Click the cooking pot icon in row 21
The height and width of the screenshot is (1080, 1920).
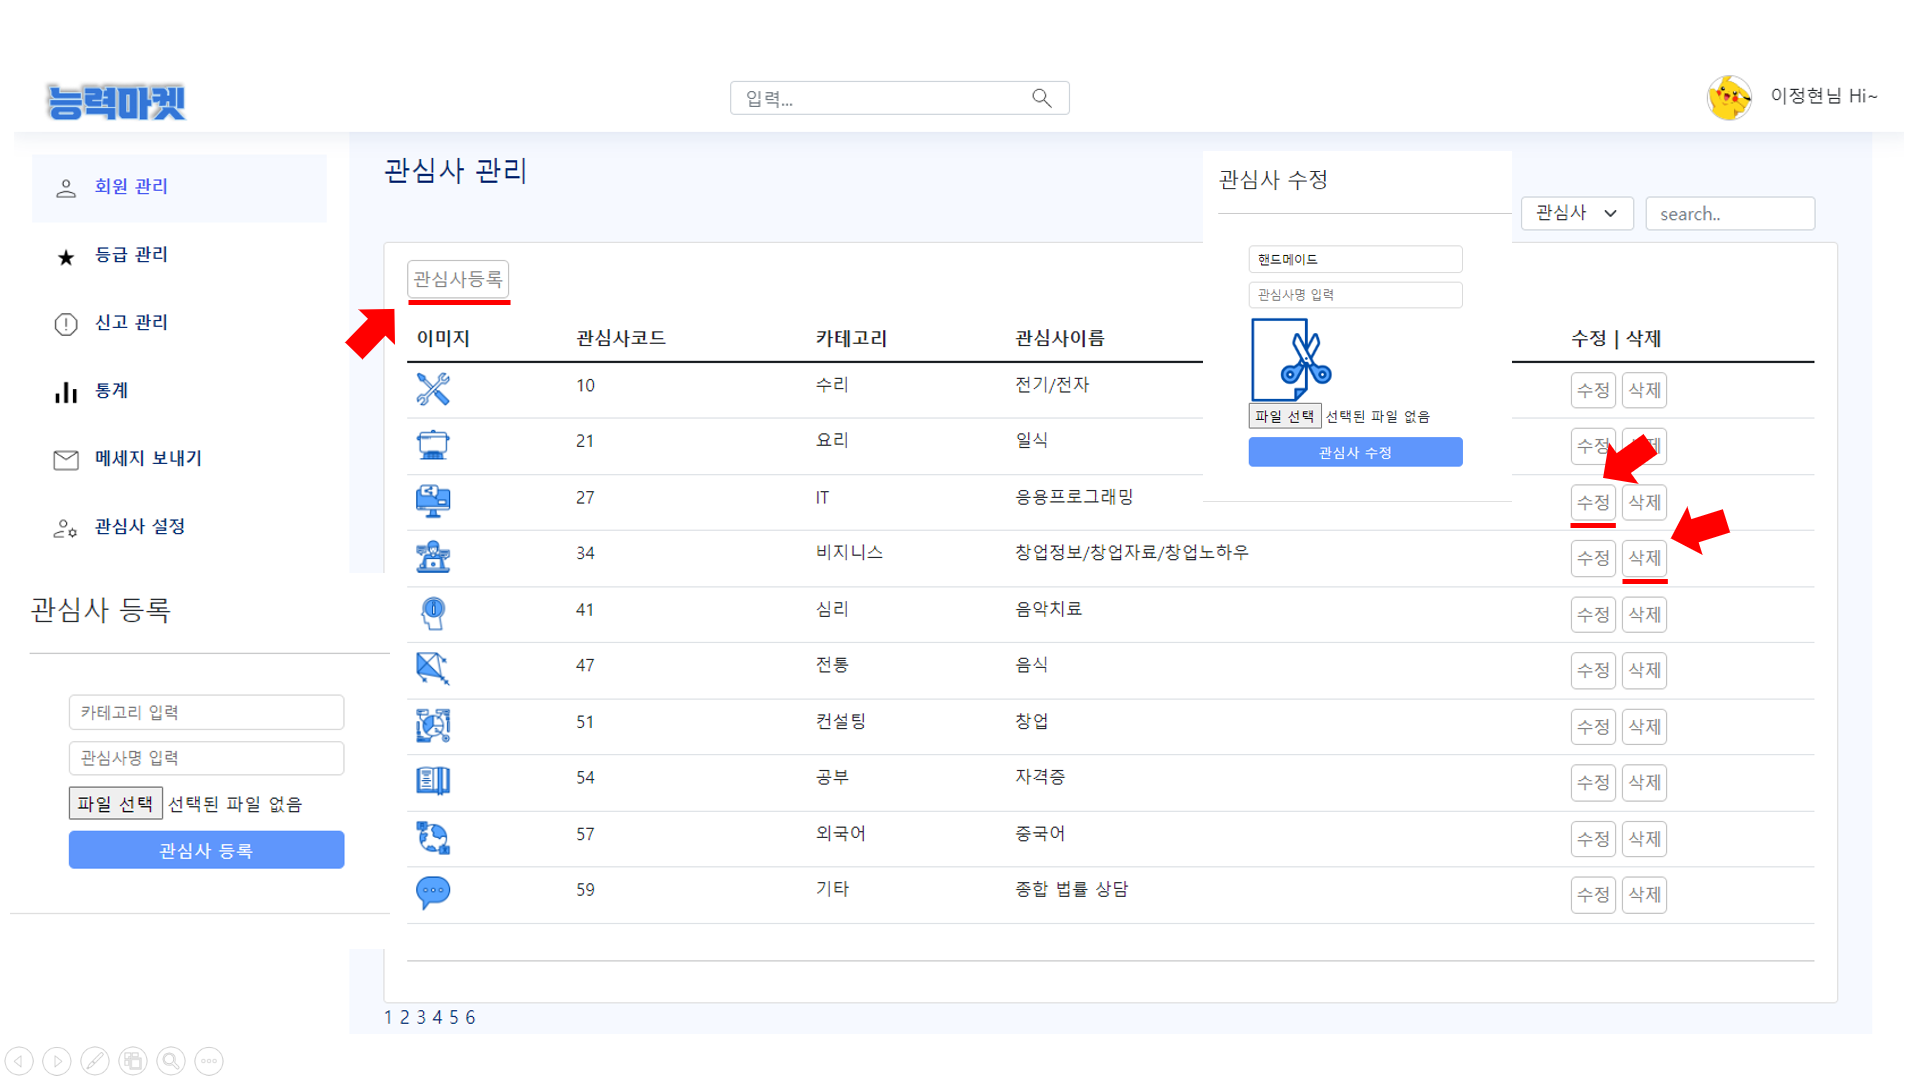pyautogui.click(x=433, y=444)
